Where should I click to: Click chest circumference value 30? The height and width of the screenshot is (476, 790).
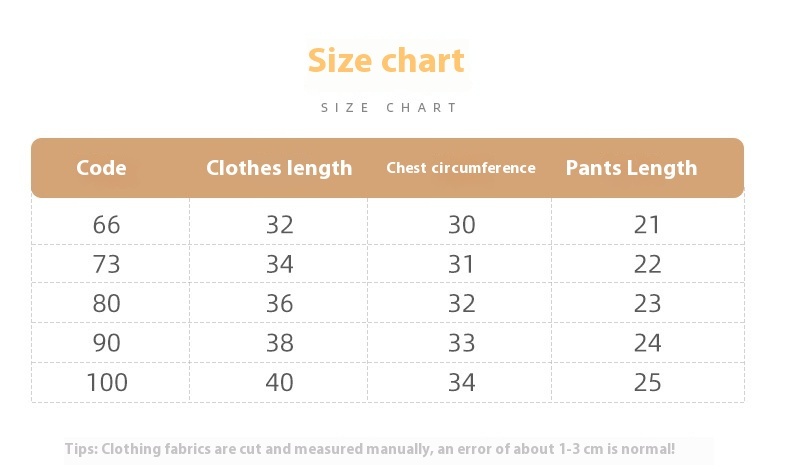[462, 225]
